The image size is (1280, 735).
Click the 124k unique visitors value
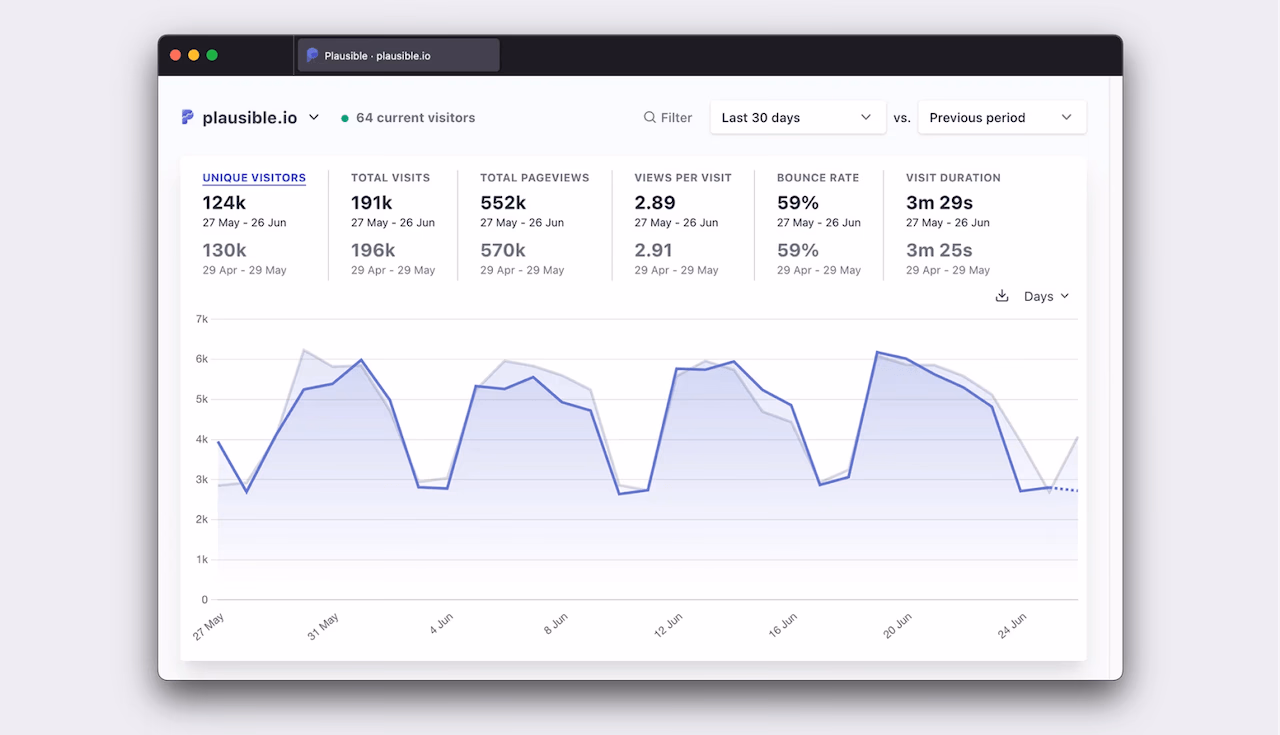point(224,203)
